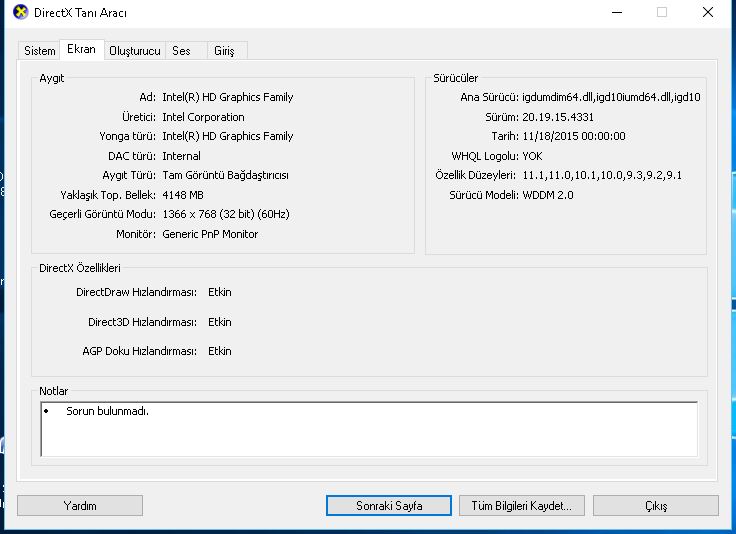Viewport: 736px width, 534px height.
Task: Click the 'Generic PnP Monitor' value
Action: coord(210,234)
